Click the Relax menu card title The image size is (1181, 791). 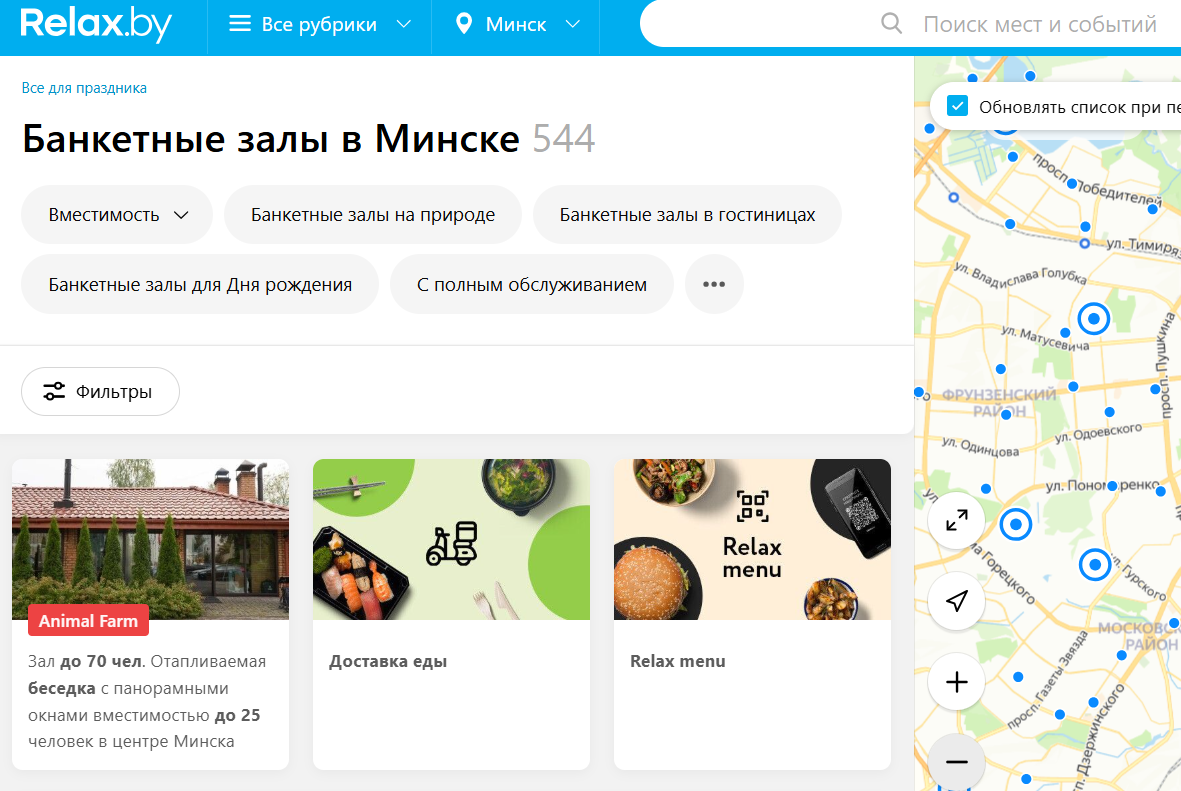(x=678, y=661)
